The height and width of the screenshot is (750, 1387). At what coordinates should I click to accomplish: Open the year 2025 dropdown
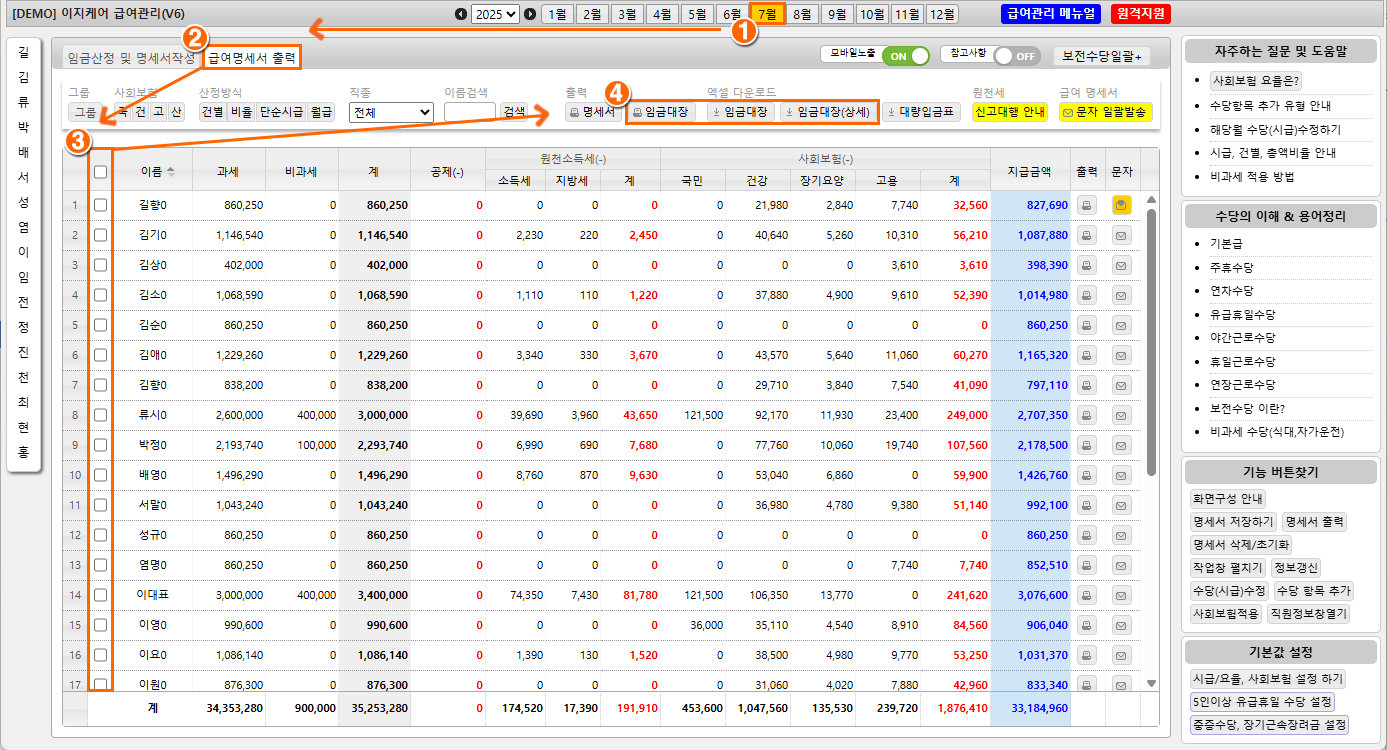(x=495, y=14)
